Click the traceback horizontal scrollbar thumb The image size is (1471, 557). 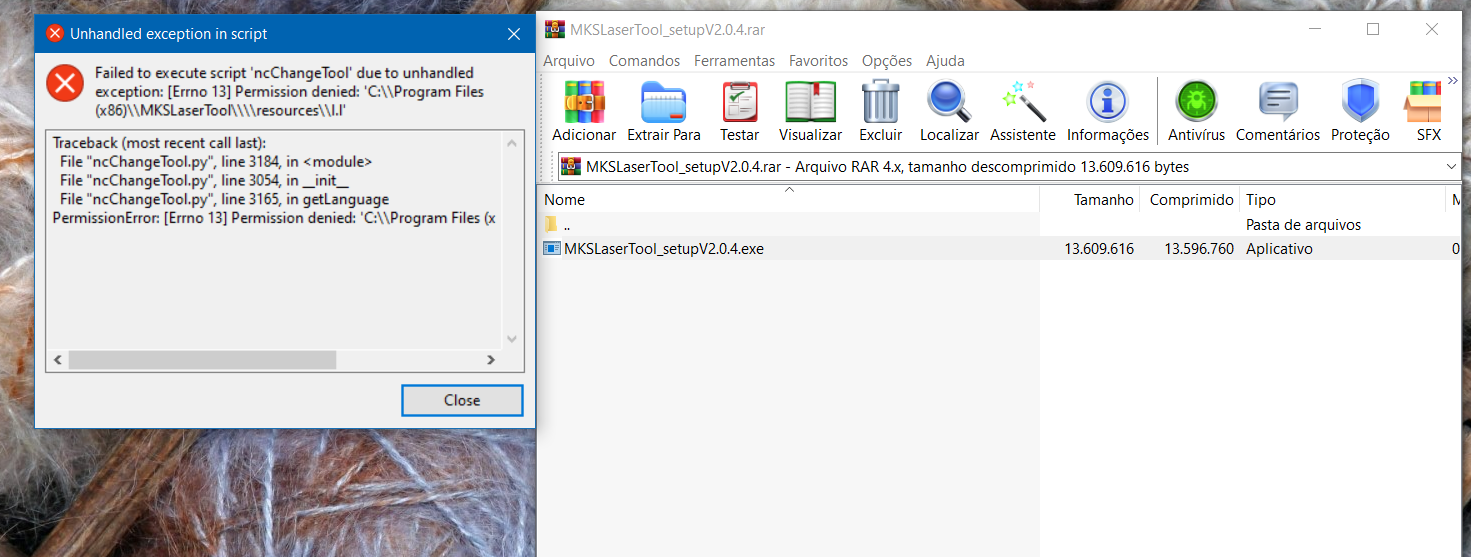click(202, 359)
